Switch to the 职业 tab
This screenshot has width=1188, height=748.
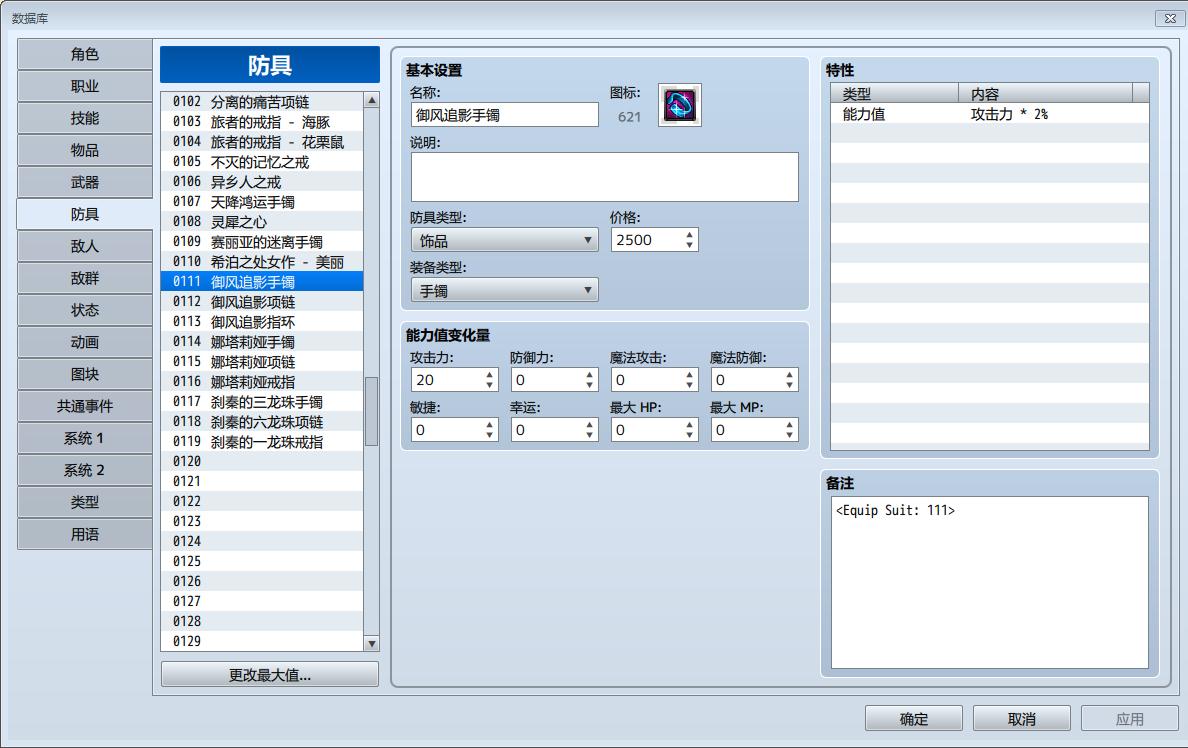click(x=85, y=86)
